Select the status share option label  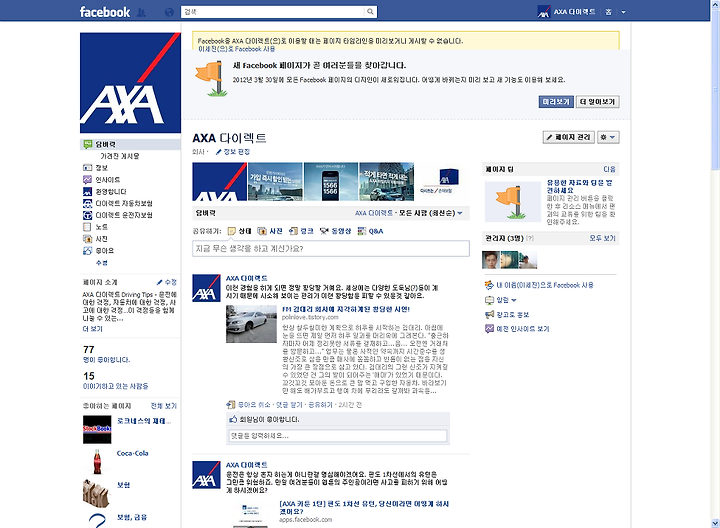245,231
